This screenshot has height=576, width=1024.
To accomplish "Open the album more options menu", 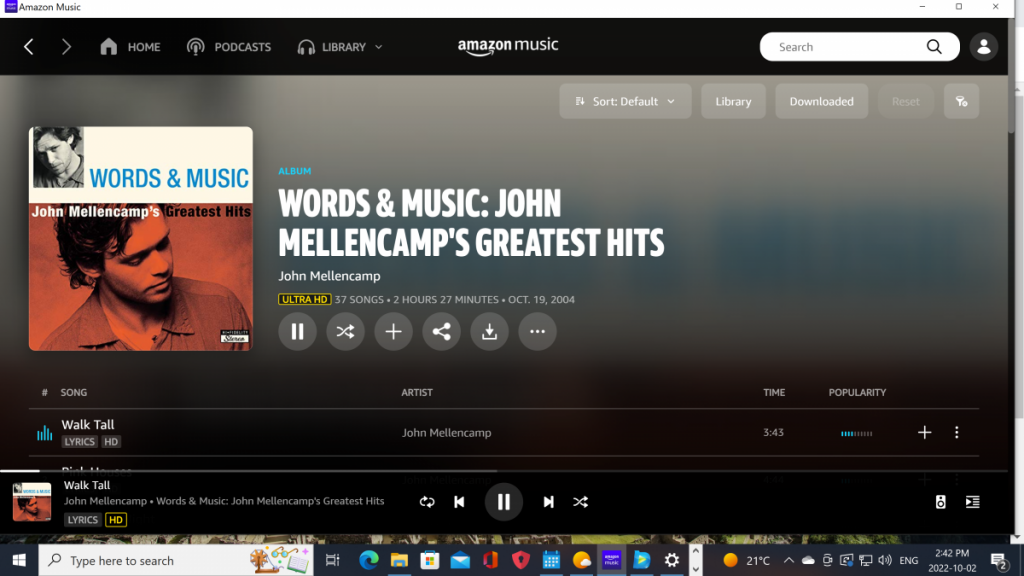I will pyautogui.click(x=537, y=332).
